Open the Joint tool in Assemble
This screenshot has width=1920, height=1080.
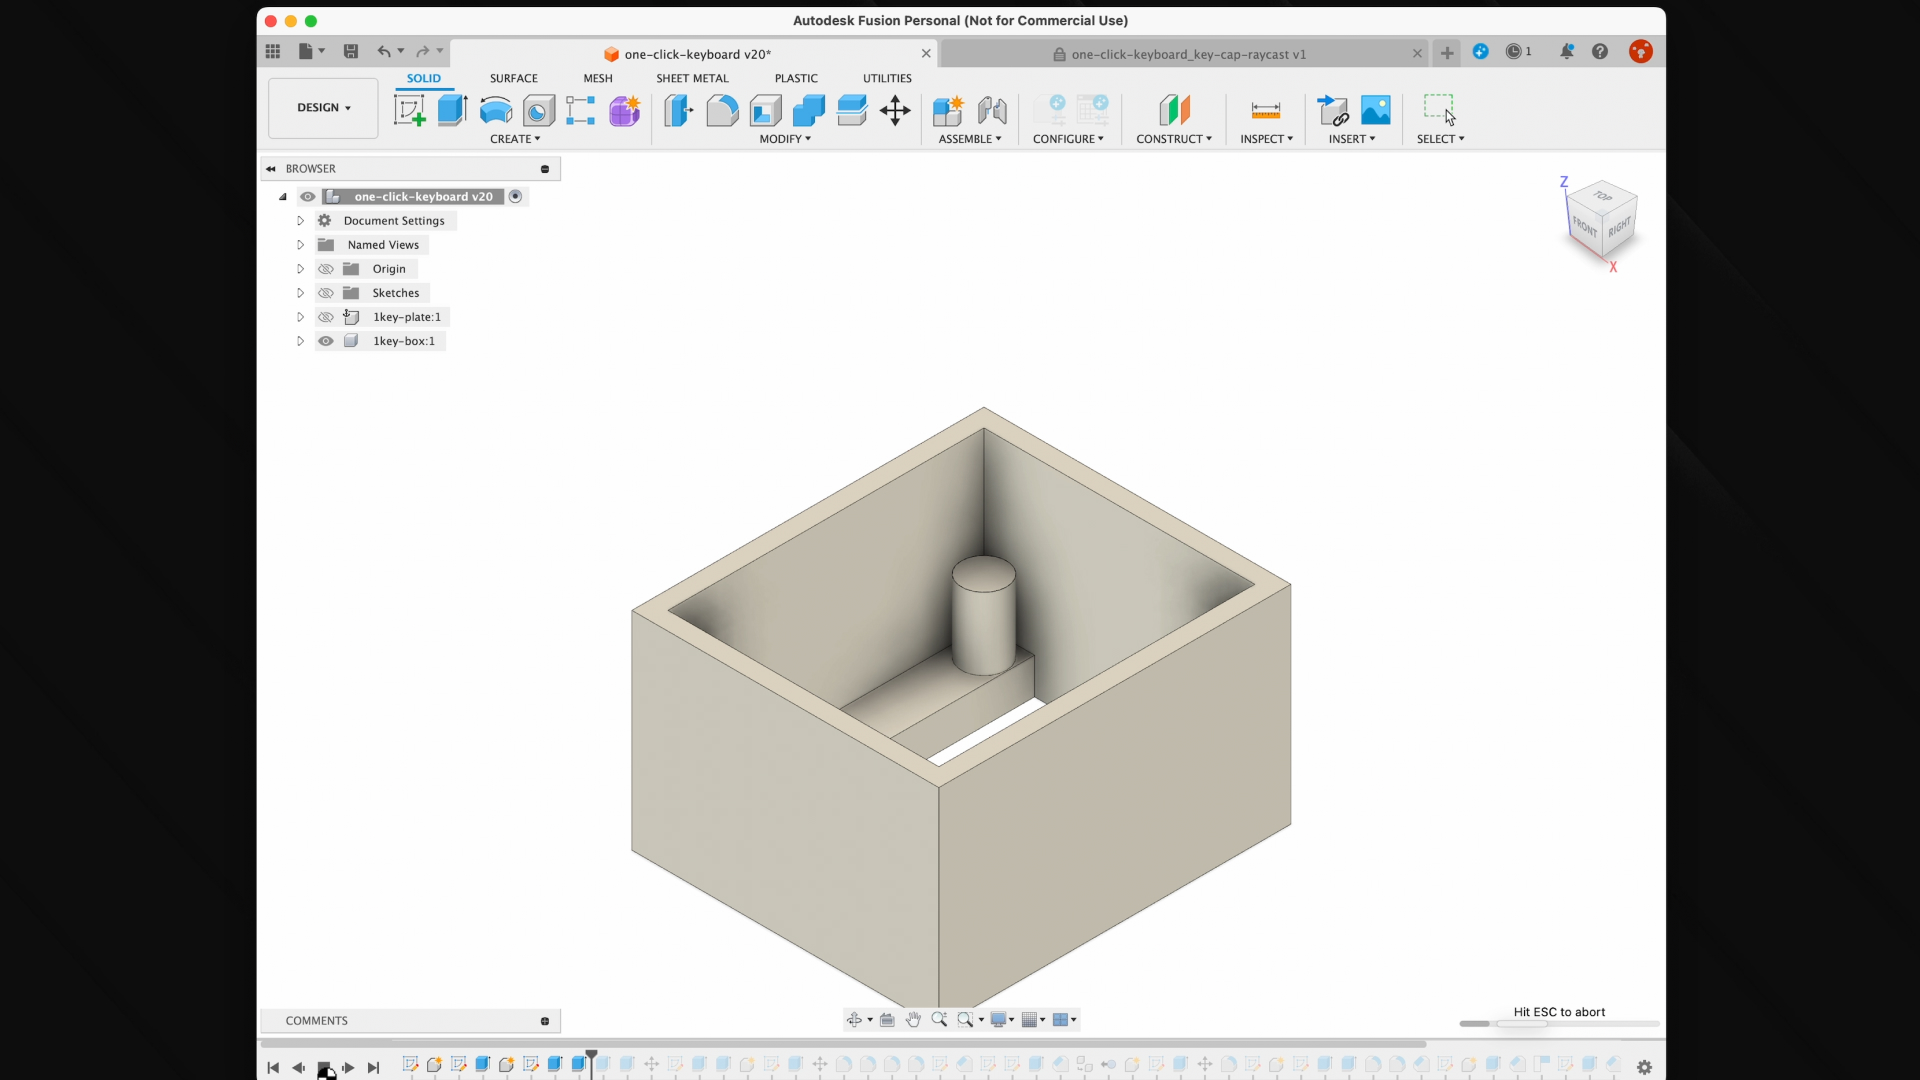pos(992,110)
